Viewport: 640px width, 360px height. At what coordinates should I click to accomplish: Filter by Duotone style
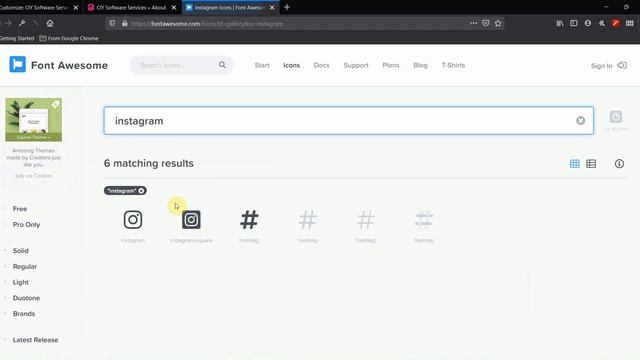[x=26, y=298]
